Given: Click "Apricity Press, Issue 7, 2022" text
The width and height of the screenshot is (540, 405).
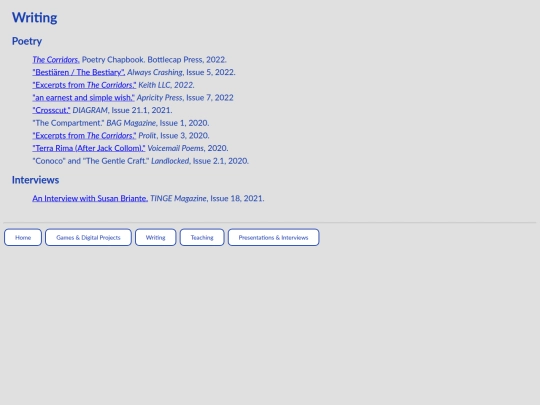Looking at the screenshot, I should tap(185, 98).
